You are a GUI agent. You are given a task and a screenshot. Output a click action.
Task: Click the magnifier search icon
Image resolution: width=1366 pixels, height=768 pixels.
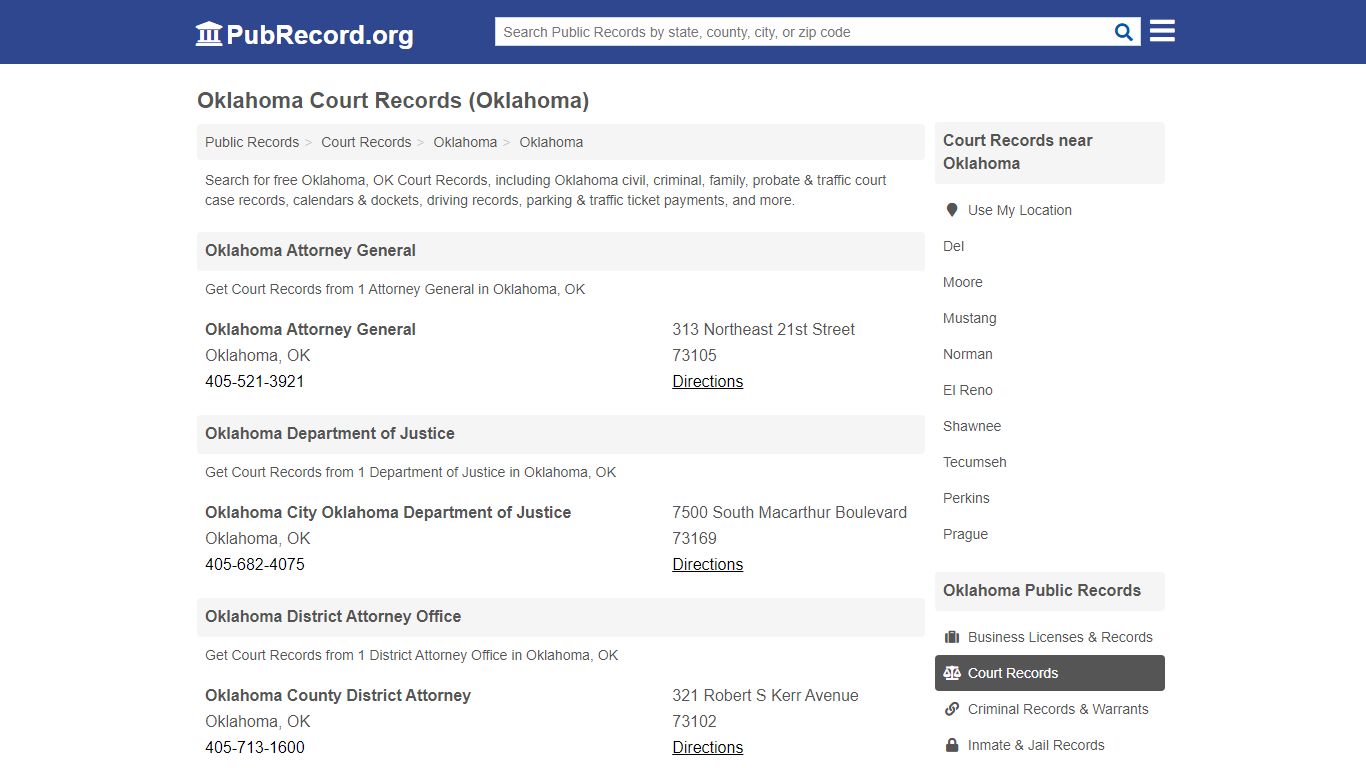(x=1124, y=32)
